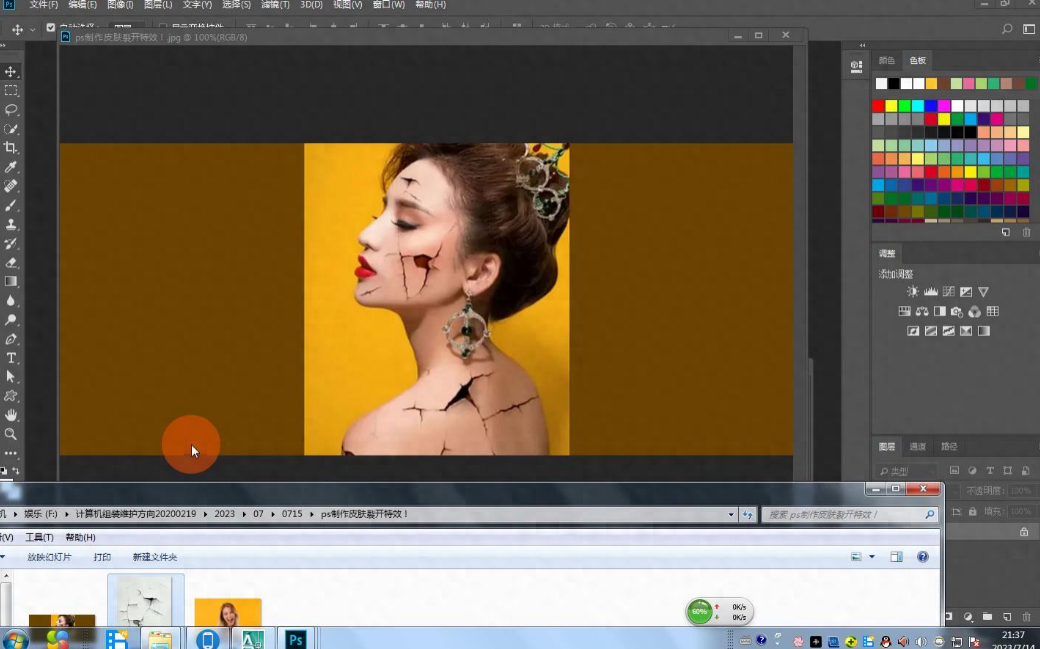
Task: Collapse the right panels with the double arrow
Action: coord(862,45)
